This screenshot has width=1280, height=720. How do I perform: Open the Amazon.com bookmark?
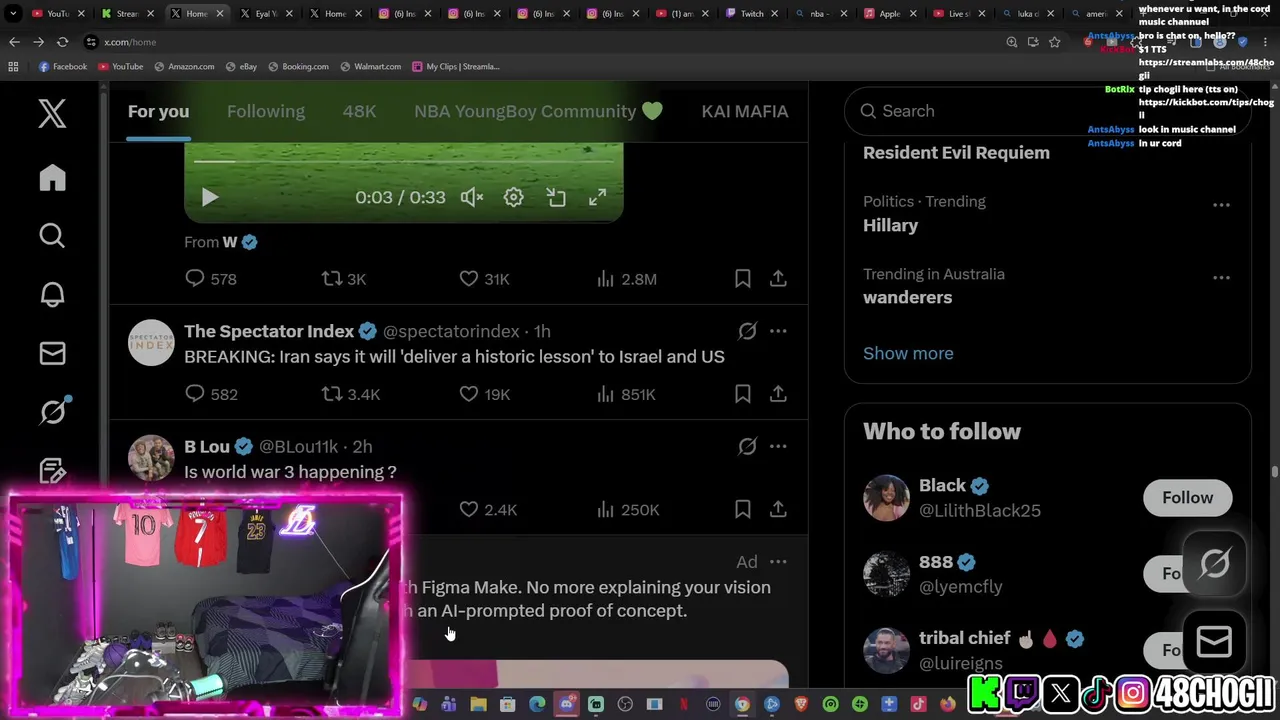coord(184,67)
